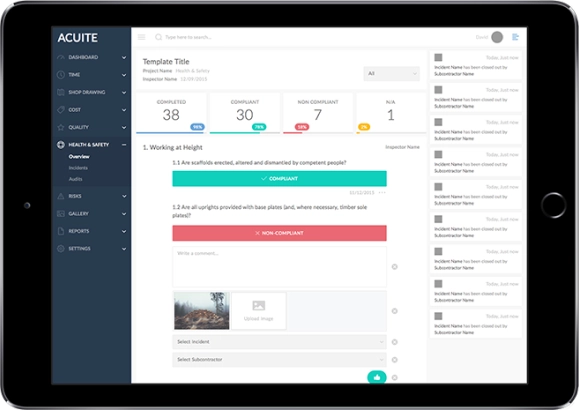The height and width of the screenshot is (410, 579).
Task: Open the All filter dropdown
Action: click(x=391, y=74)
